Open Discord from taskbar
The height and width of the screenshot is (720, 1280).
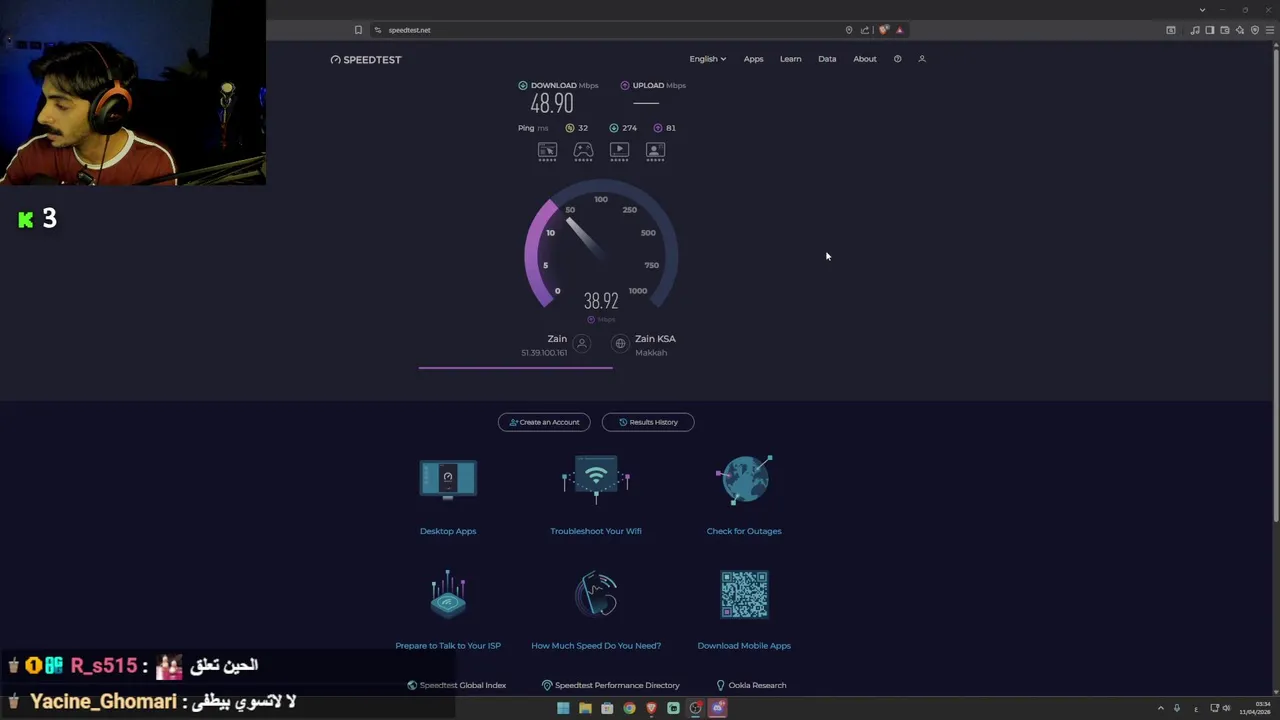(718, 708)
